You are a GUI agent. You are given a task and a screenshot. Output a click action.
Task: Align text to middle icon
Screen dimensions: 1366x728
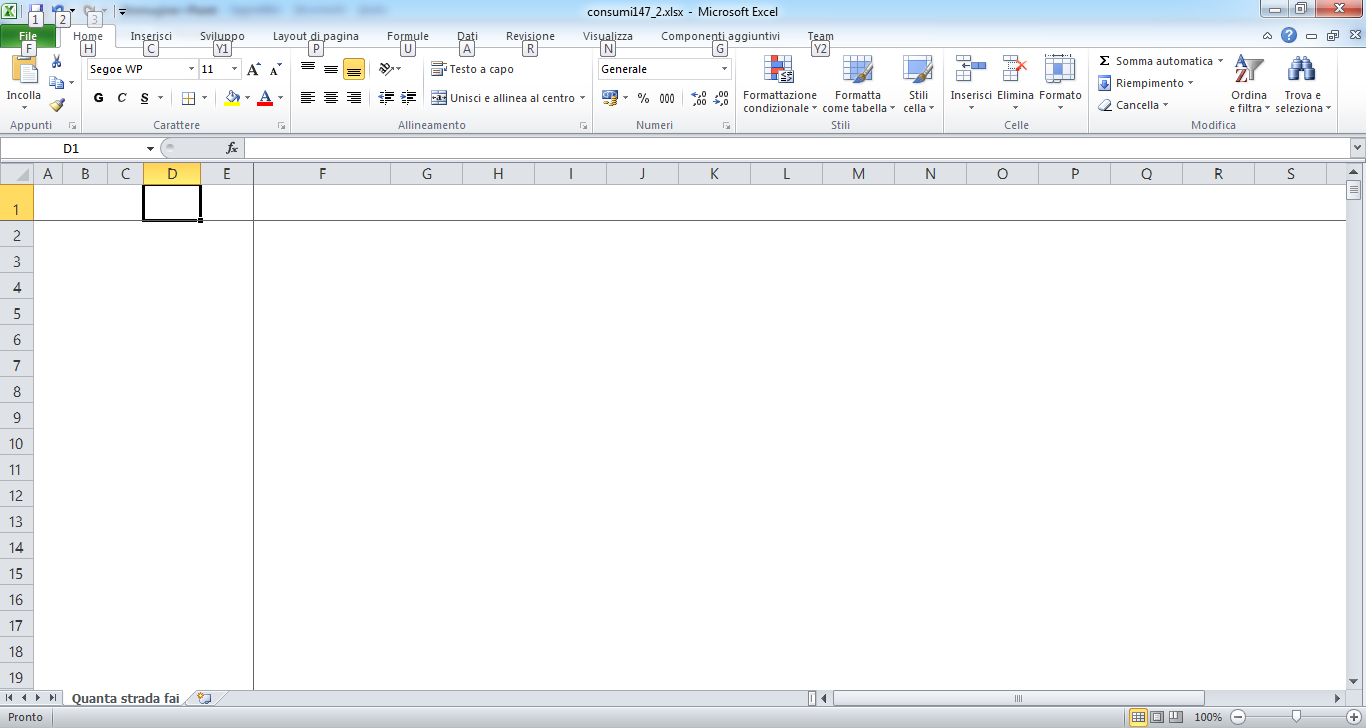331,69
